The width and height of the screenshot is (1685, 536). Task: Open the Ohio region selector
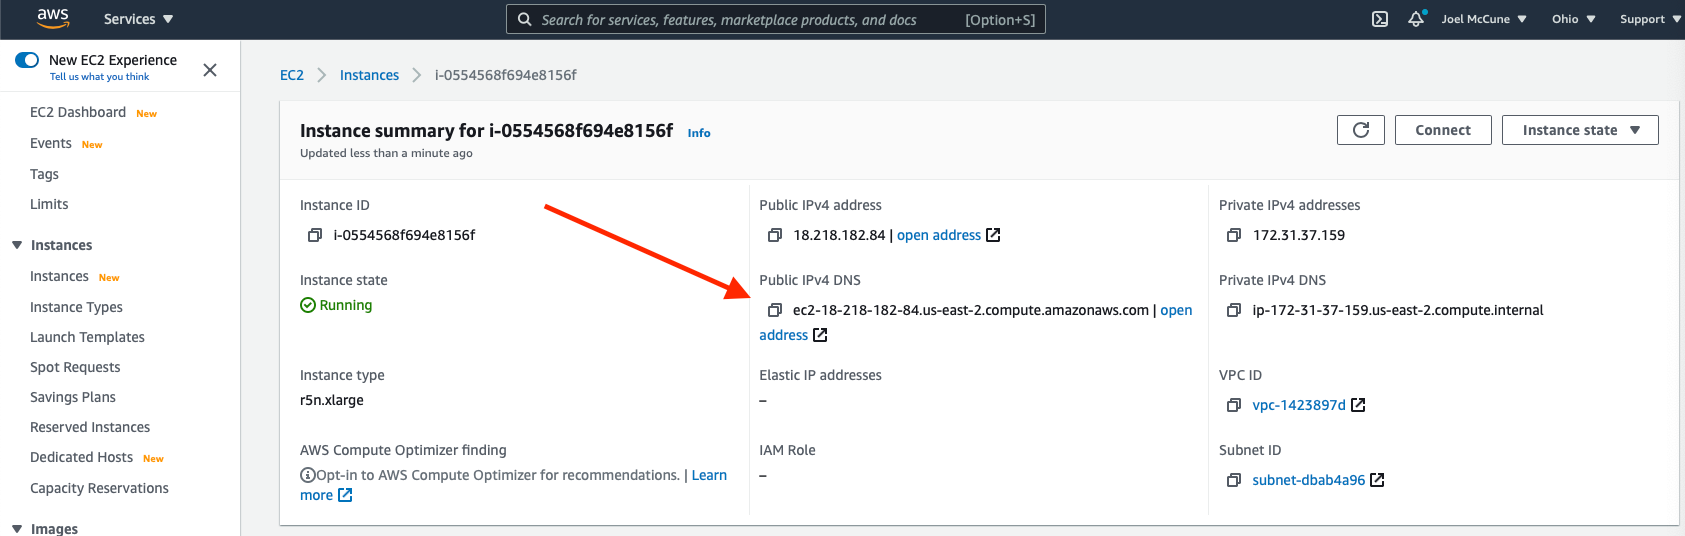point(1573,19)
